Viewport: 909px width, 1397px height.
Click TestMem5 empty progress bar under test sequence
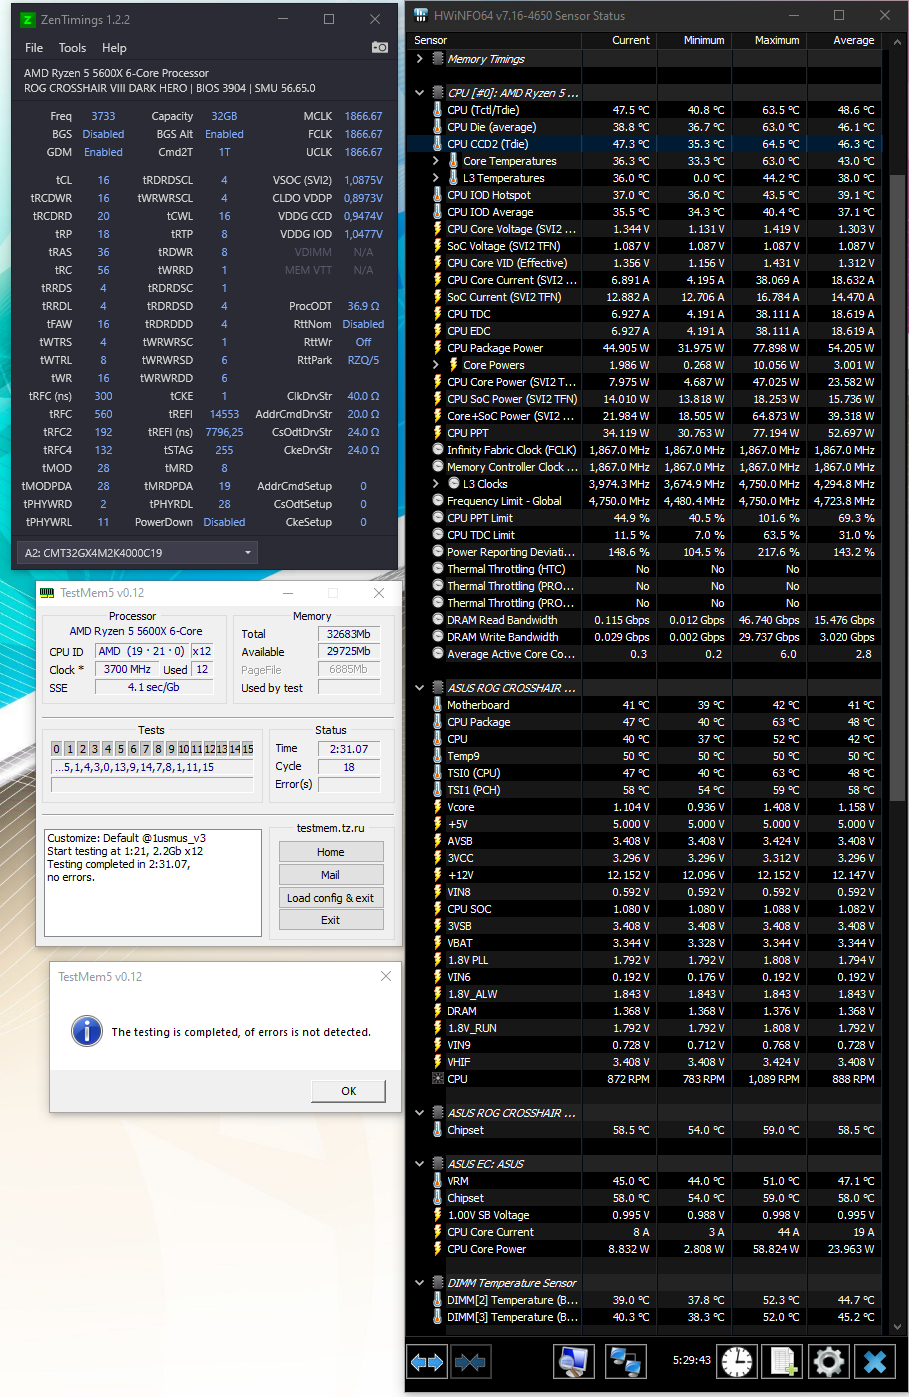(x=152, y=785)
